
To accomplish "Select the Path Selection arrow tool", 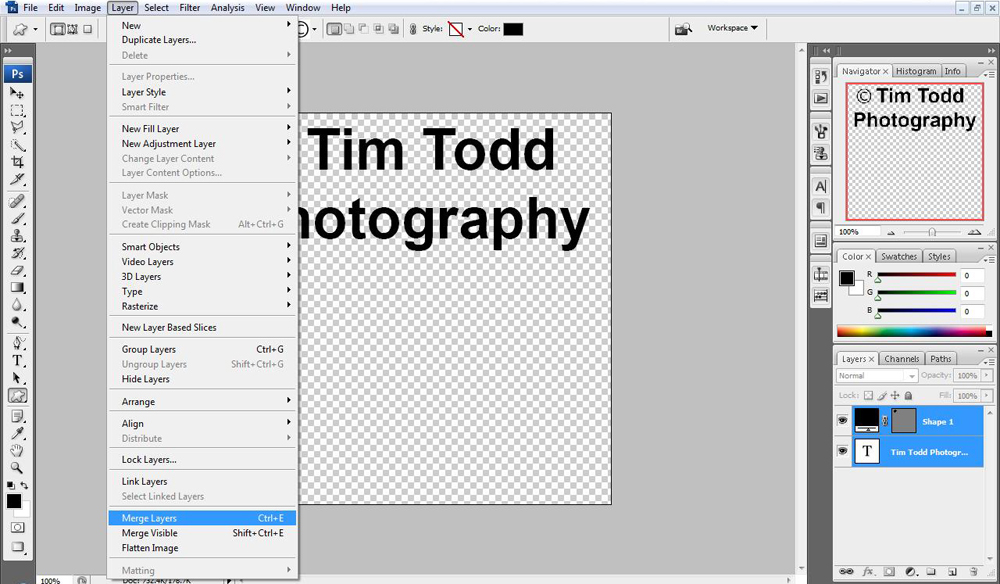I will (17, 378).
